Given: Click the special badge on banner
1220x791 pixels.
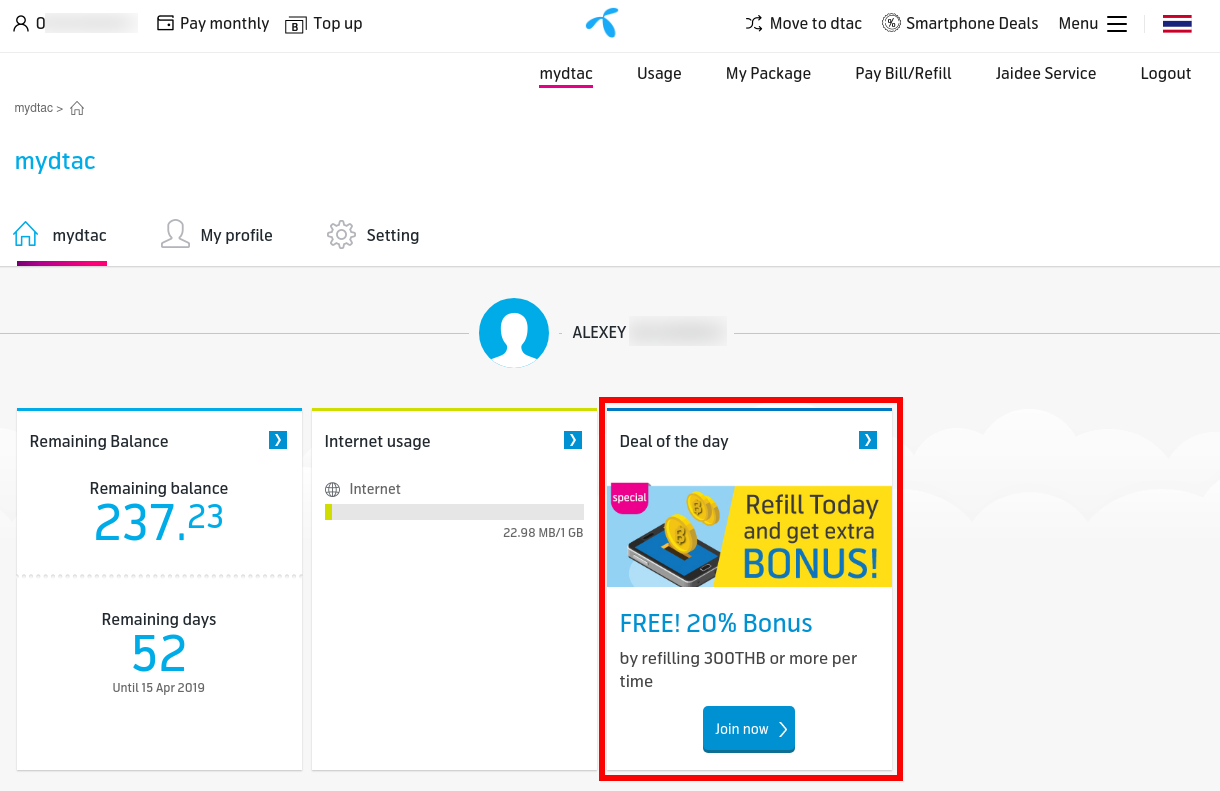Looking at the screenshot, I should tap(629, 497).
